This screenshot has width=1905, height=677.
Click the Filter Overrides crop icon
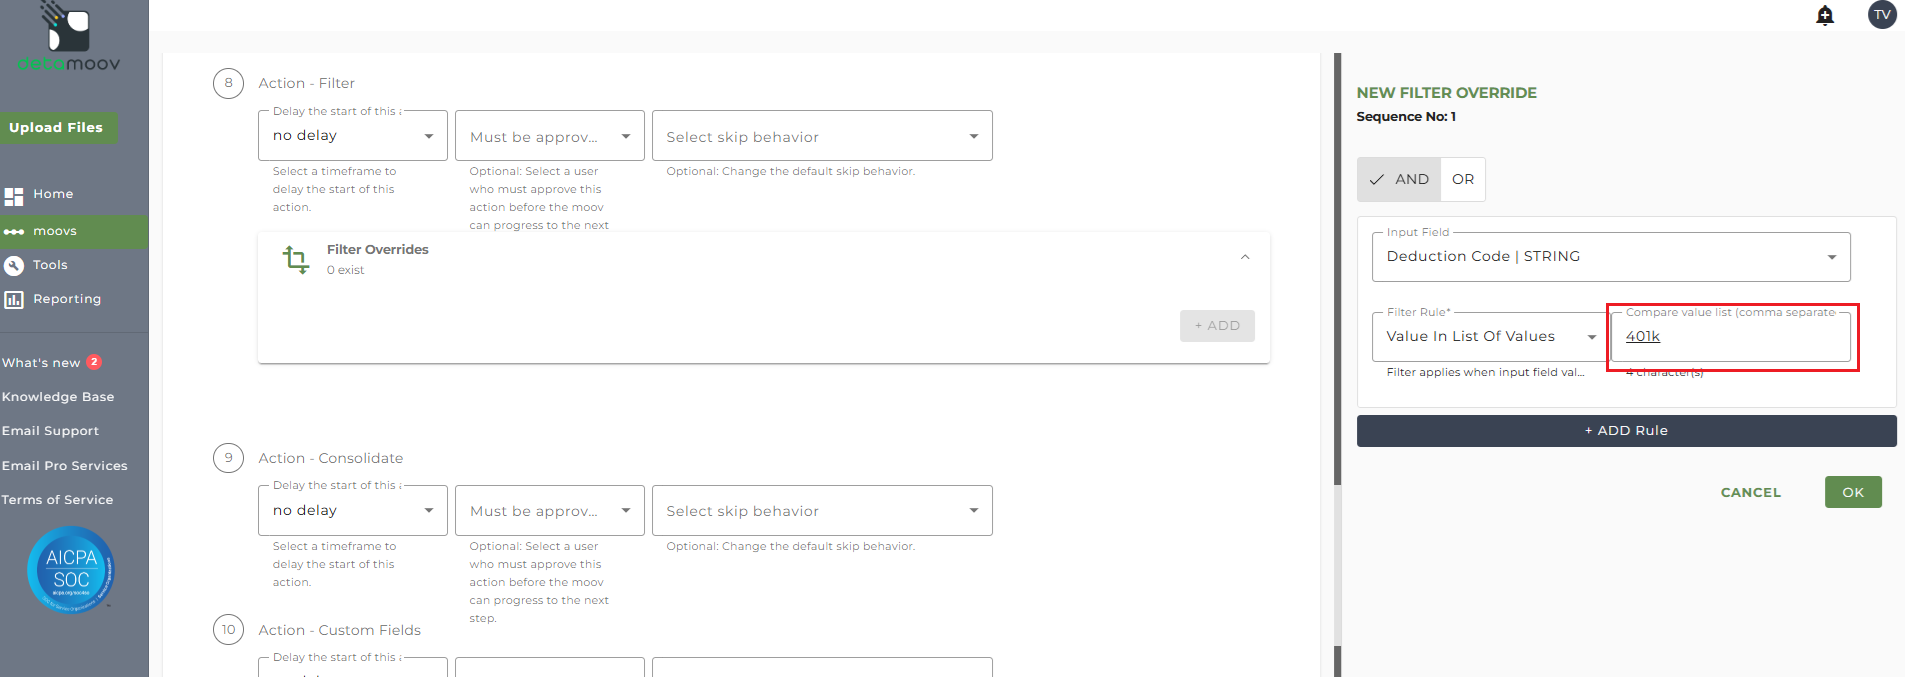[296, 259]
